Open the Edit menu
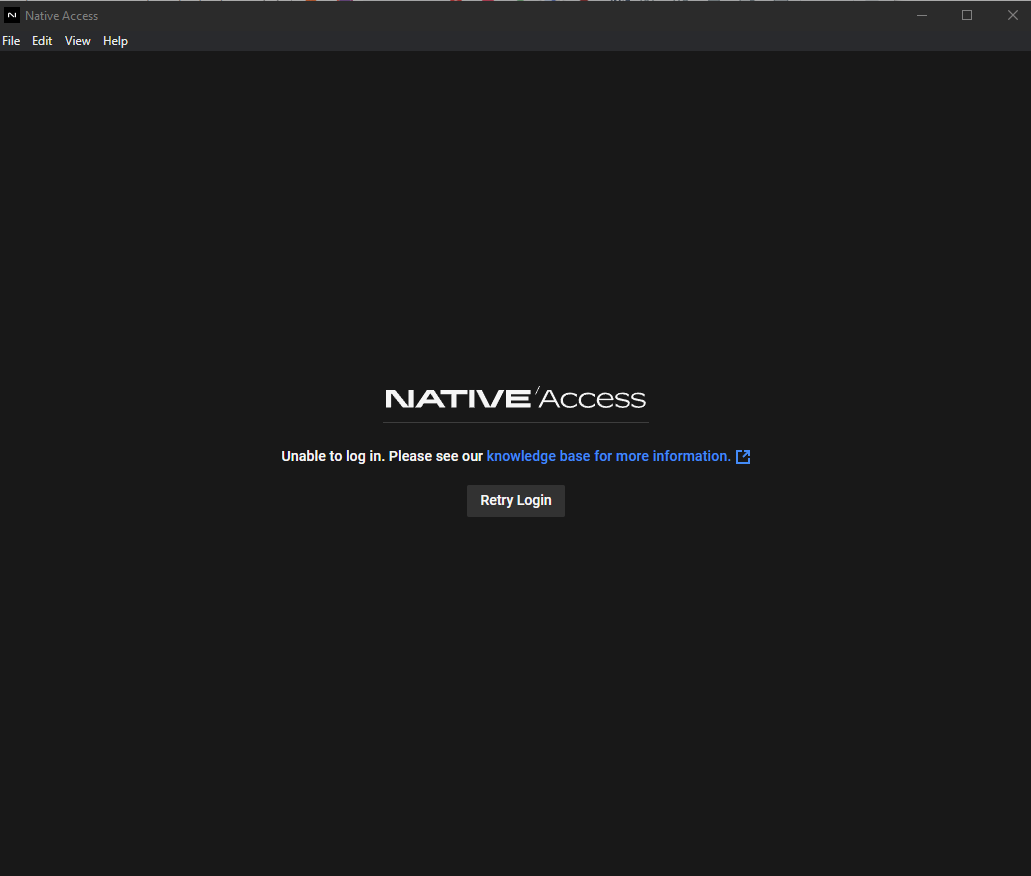The width and height of the screenshot is (1031, 876). pyautogui.click(x=42, y=41)
